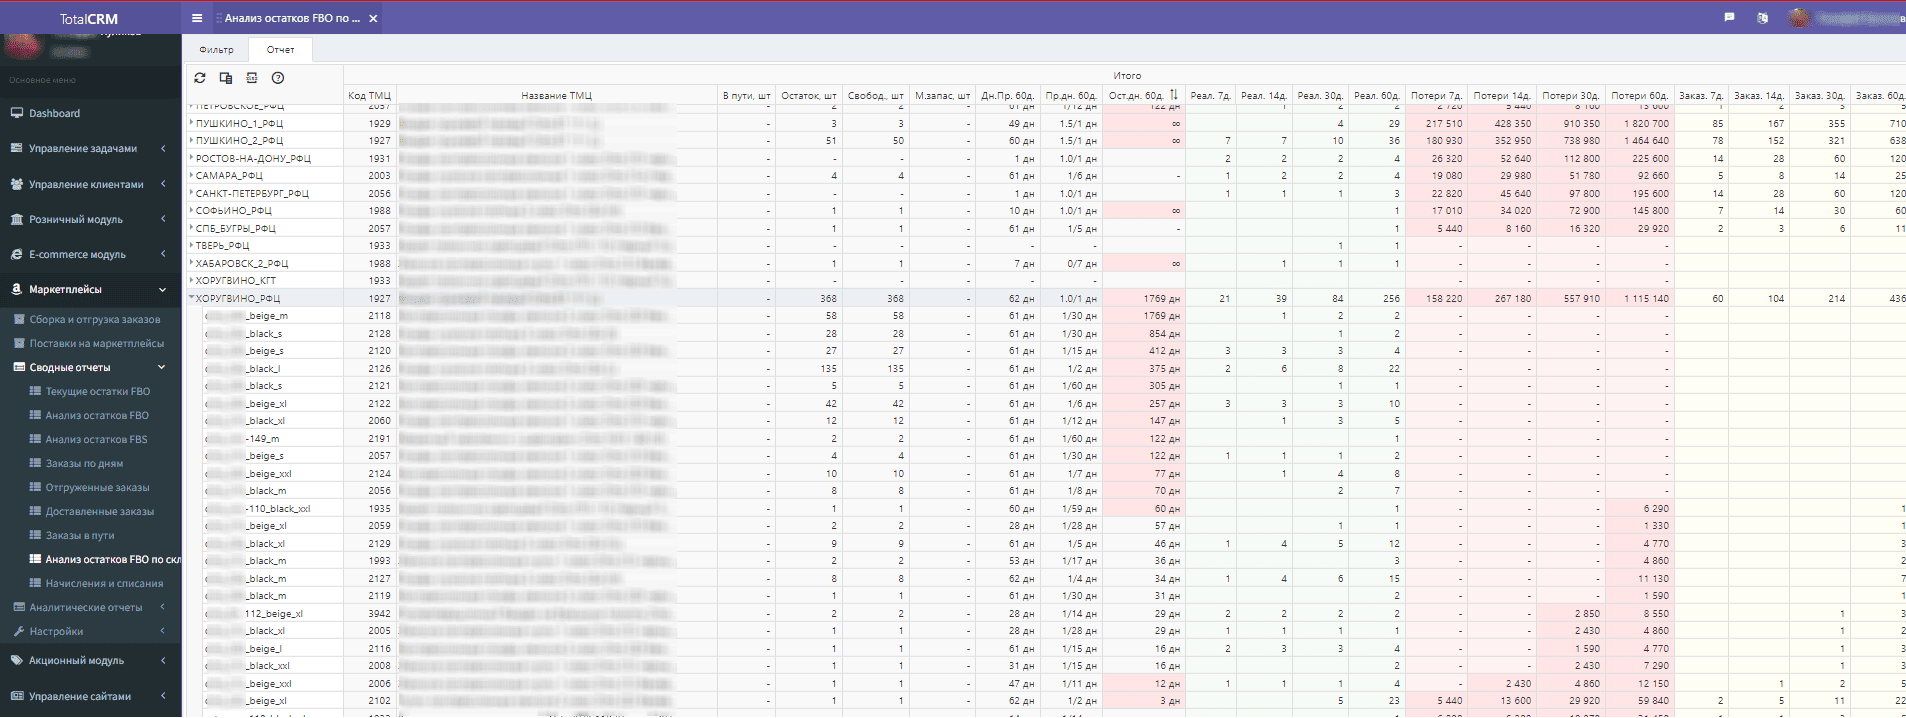Click the Розничный модуль bank icon

coord(17,219)
